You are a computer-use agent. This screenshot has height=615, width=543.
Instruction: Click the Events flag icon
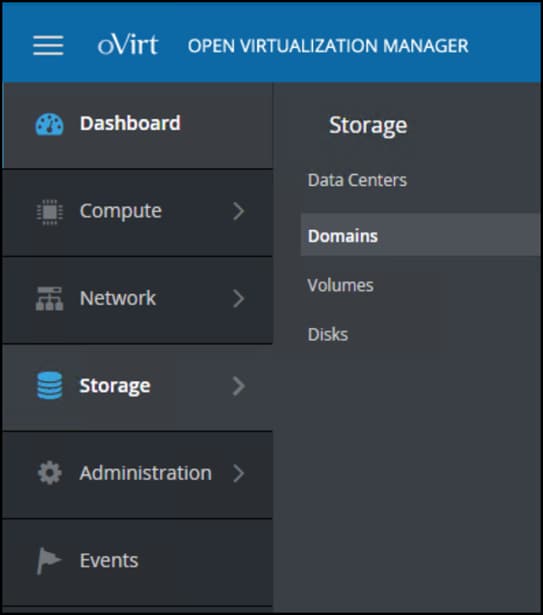[49, 561]
